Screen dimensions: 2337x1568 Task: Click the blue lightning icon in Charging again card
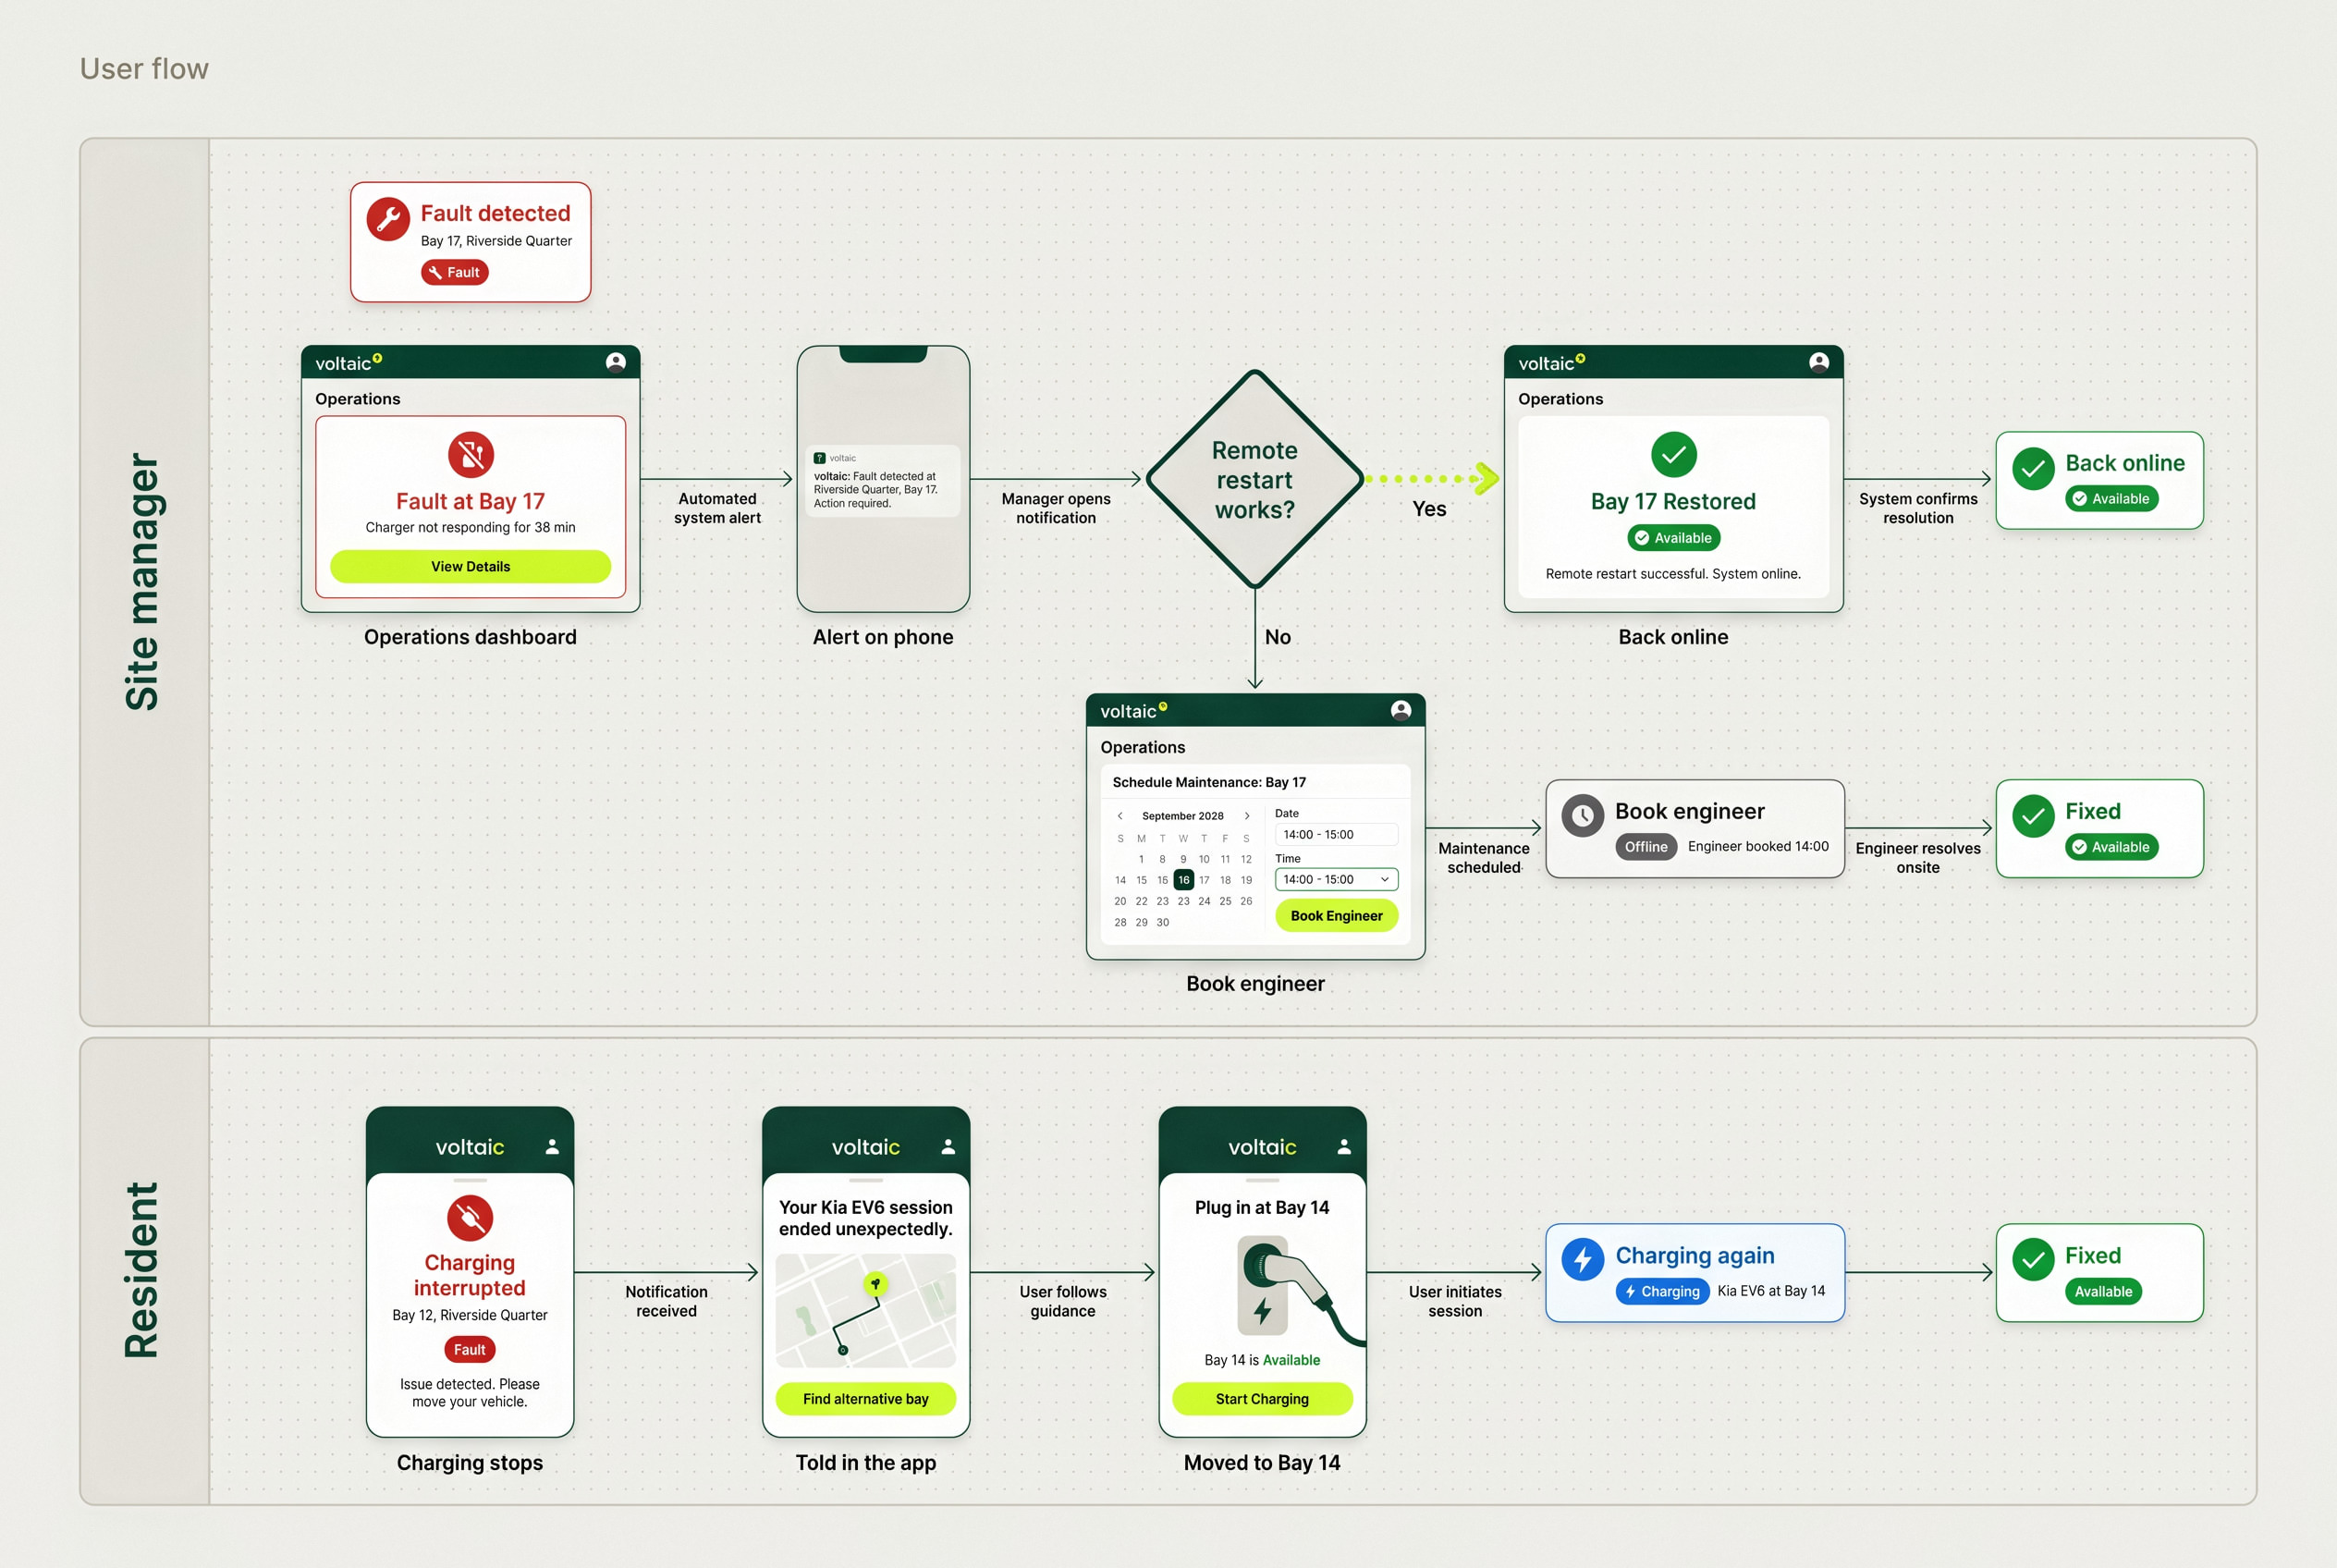pos(1583,1260)
